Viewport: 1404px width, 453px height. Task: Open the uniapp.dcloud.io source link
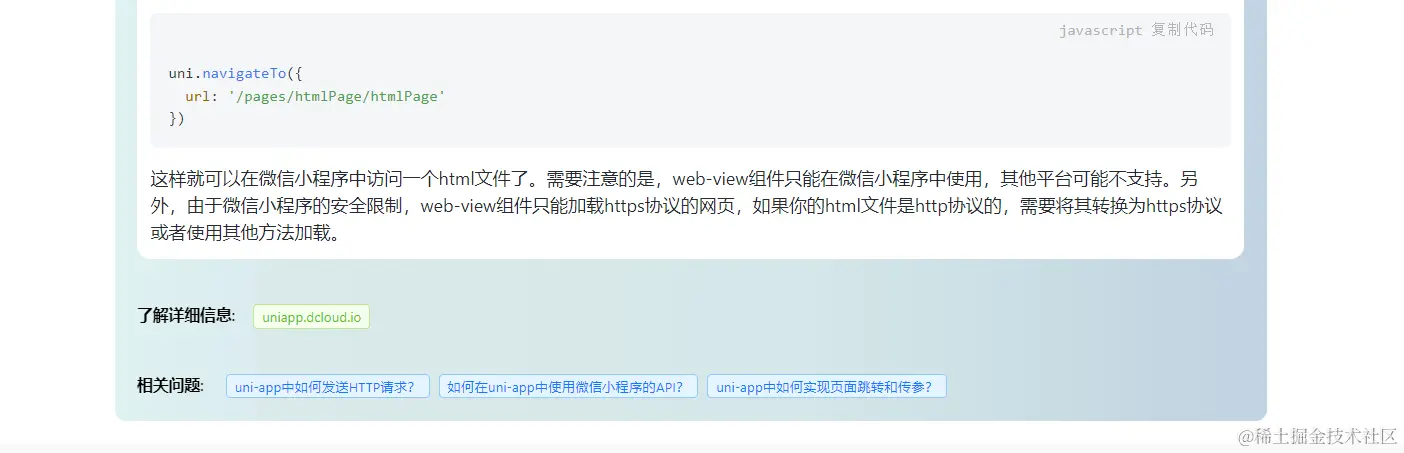pyautogui.click(x=311, y=316)
